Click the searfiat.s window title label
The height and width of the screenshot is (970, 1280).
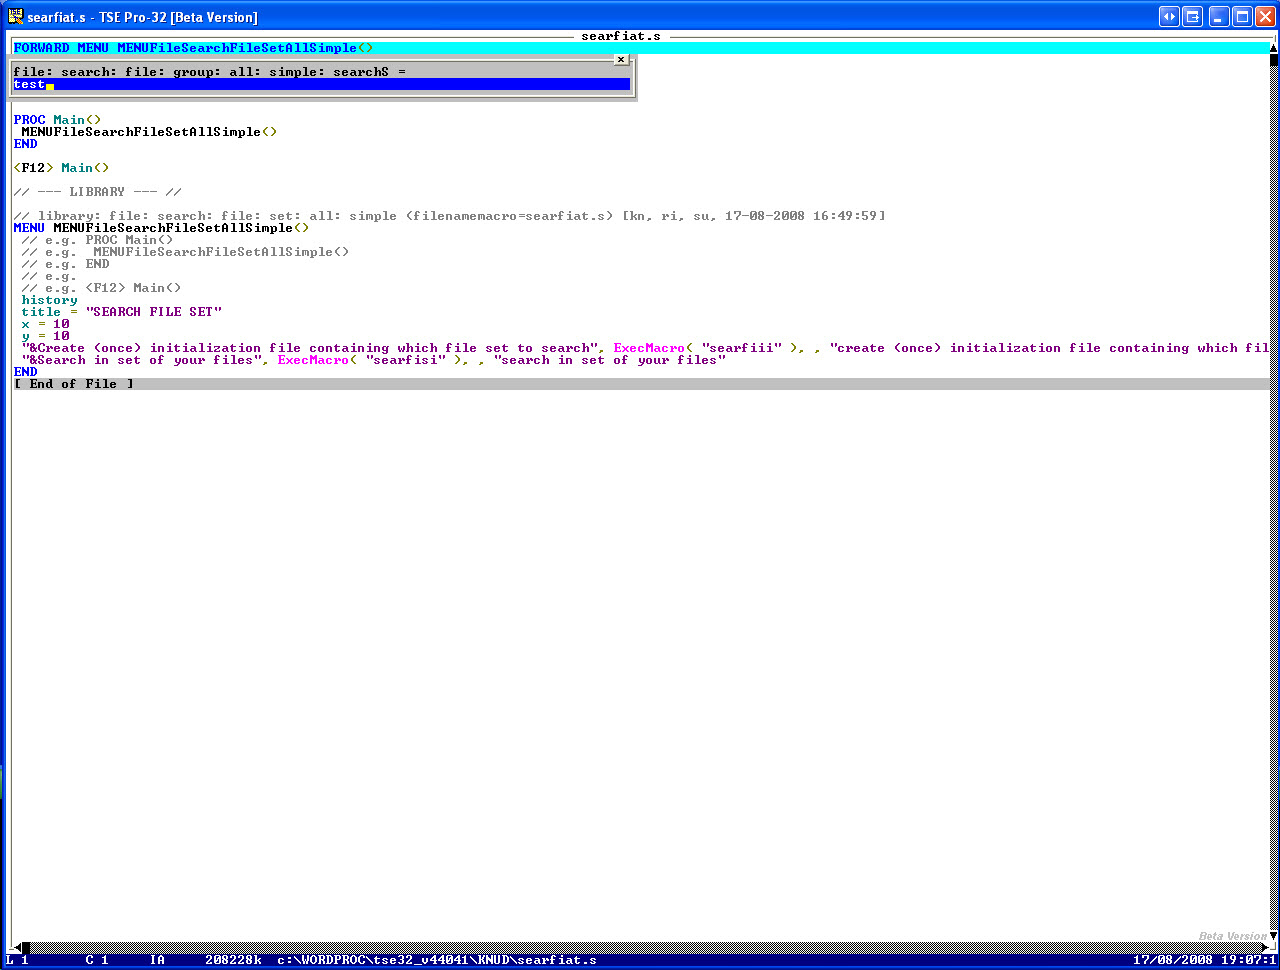(621, 36)
